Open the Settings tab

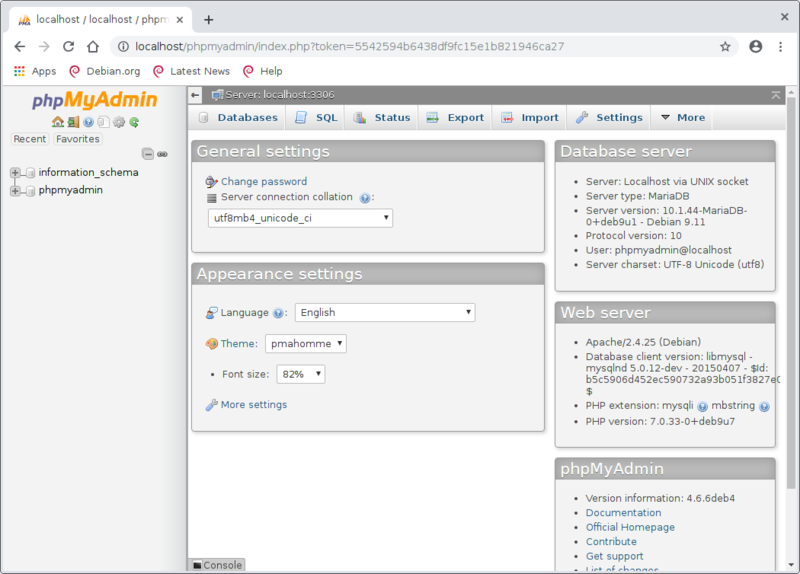609,118
